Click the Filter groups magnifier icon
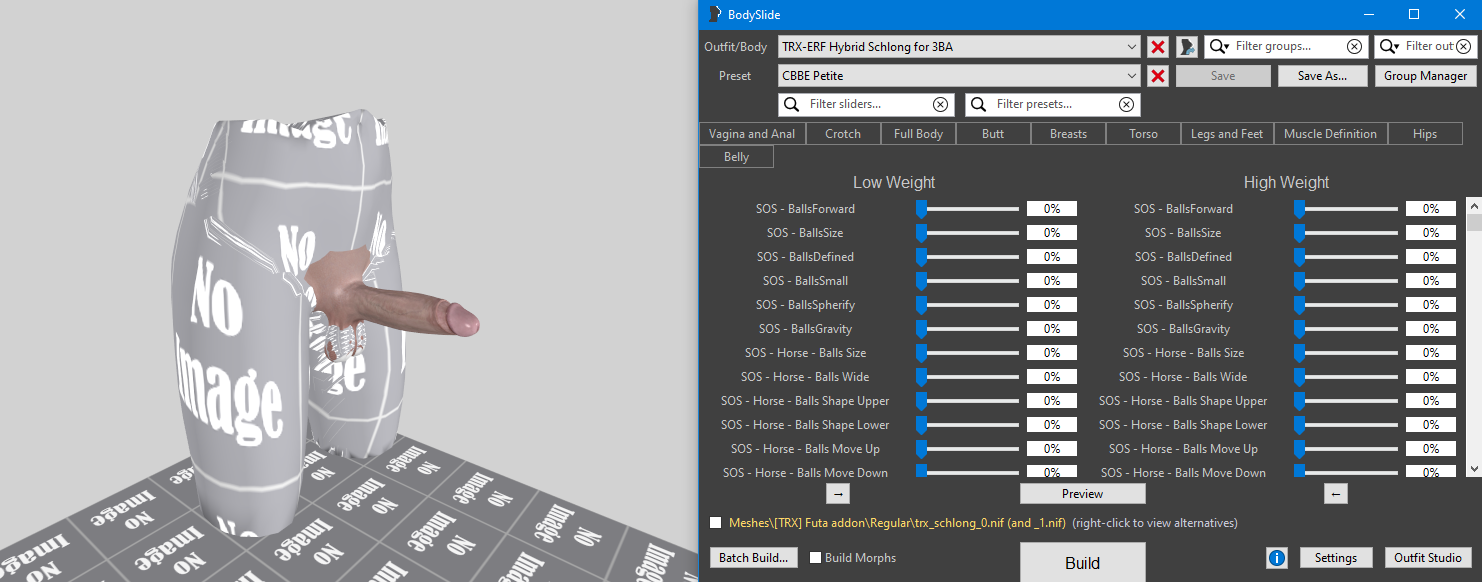Viewport: 1482px width, 582px height. click(x=1219, y=47)
